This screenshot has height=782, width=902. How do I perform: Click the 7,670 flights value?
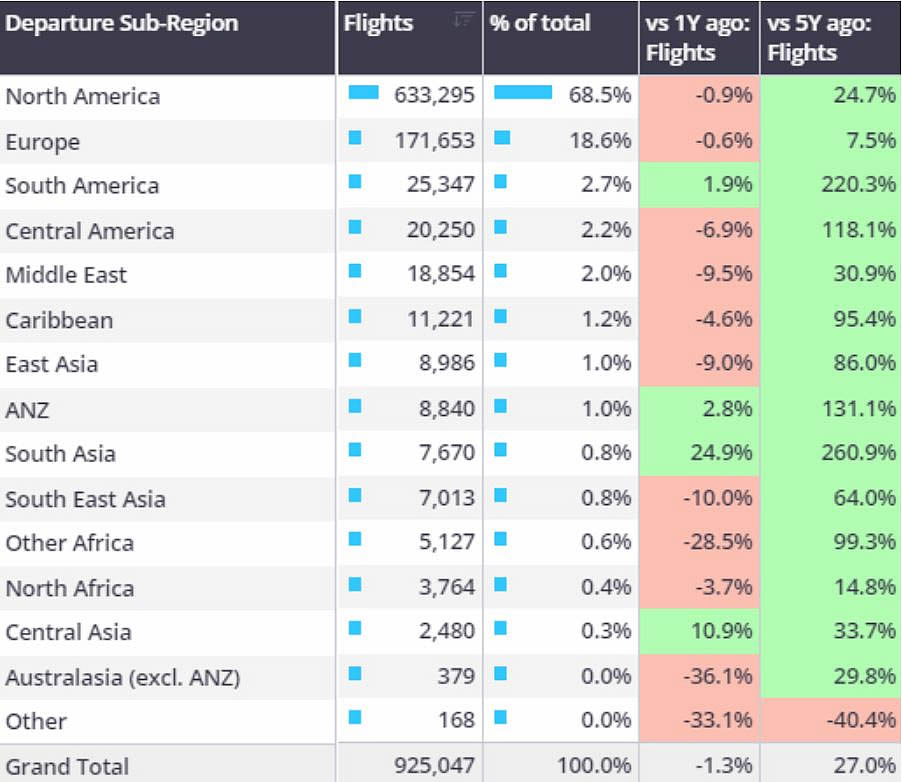pyautogui.click(x=446, y=452)
